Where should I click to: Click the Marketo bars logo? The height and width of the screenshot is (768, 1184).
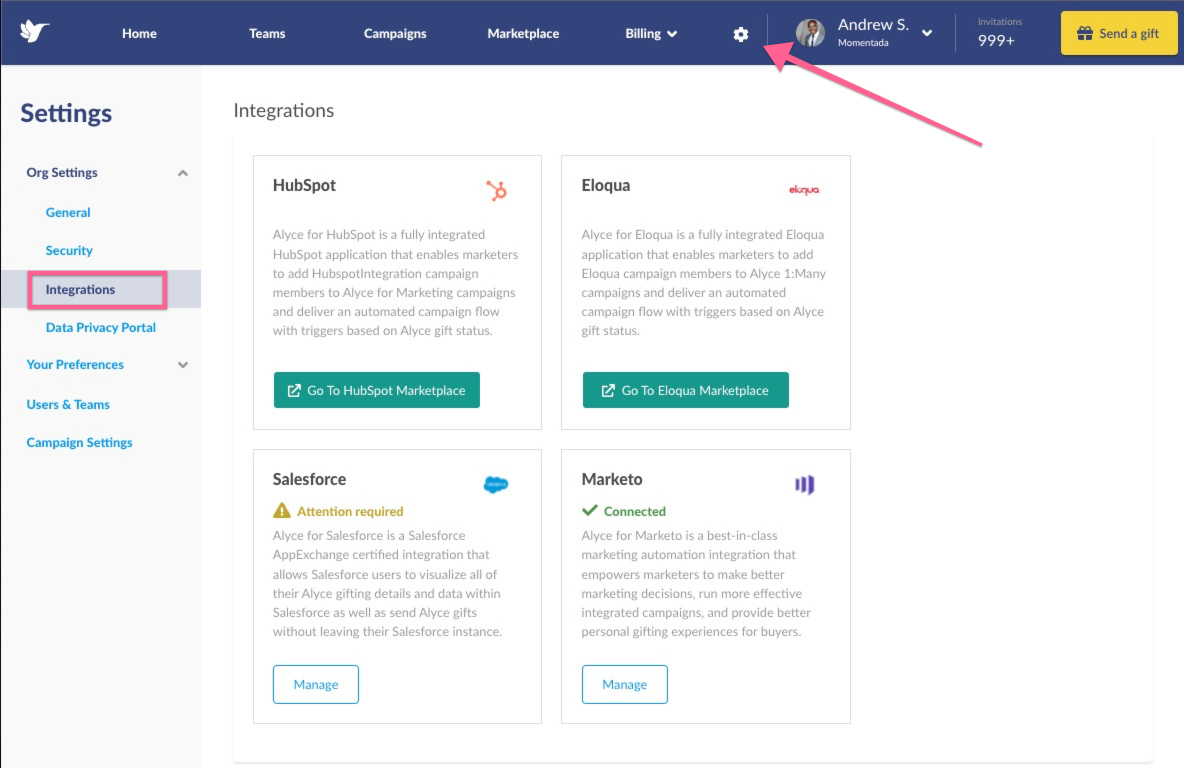coord(804,484)
